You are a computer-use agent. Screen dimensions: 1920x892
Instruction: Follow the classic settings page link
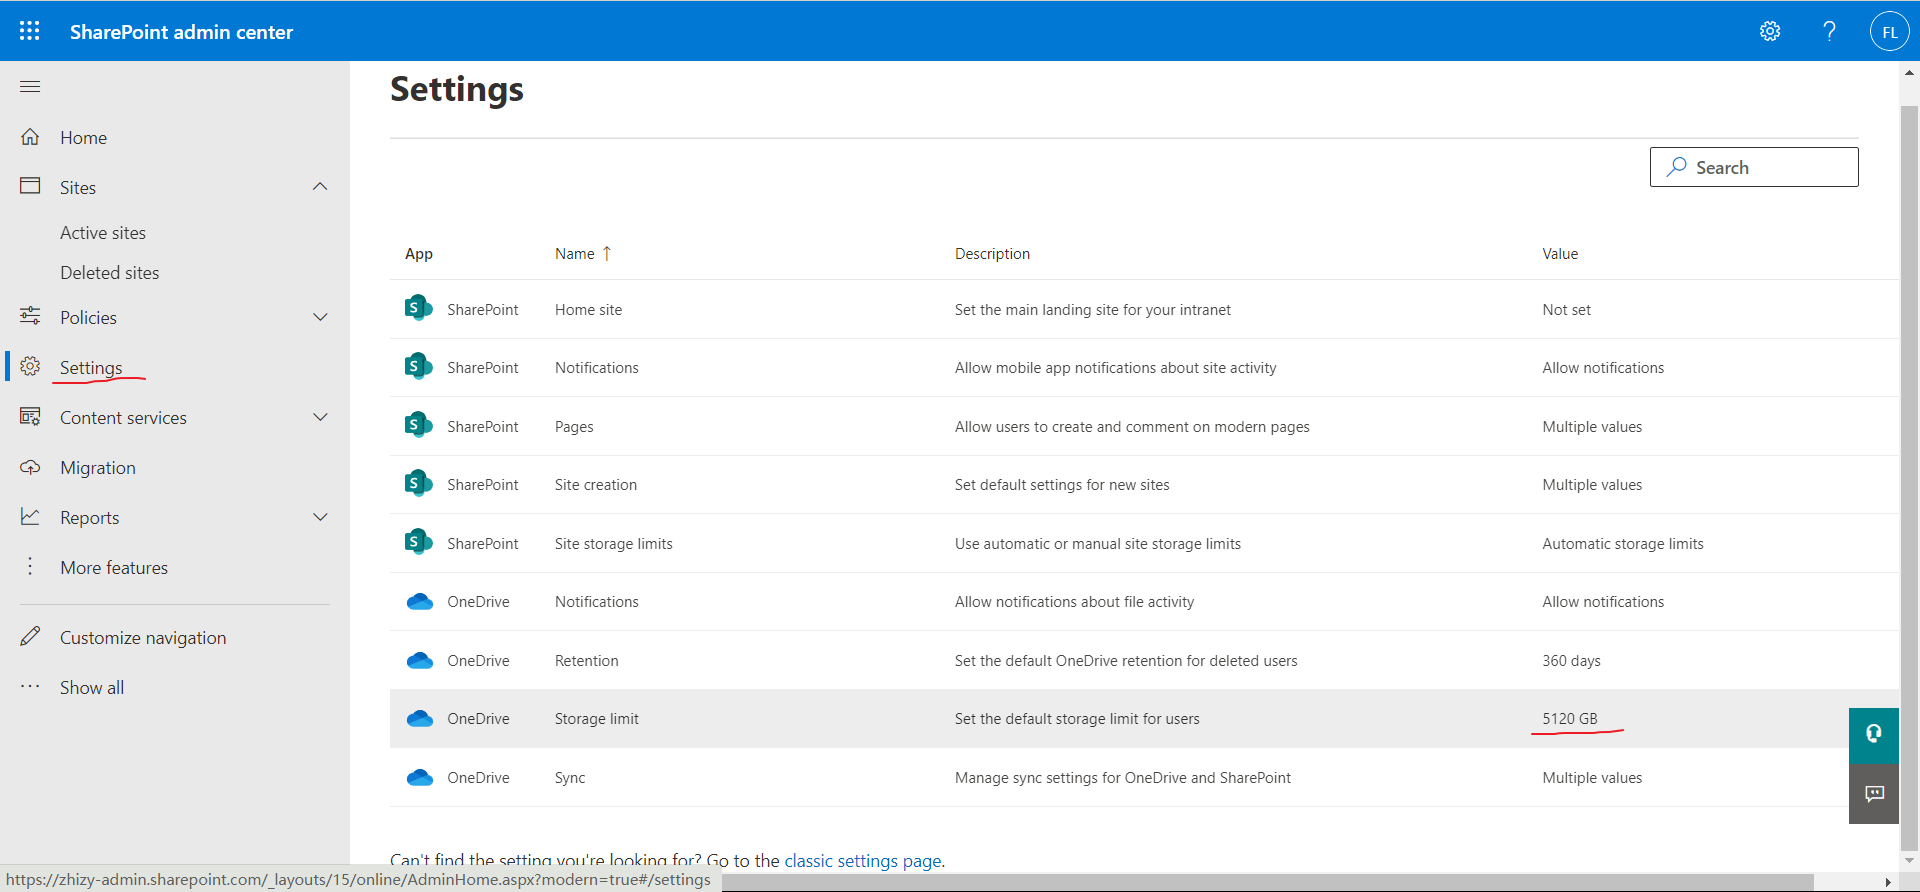pyautogui.click(x=863, y=860)
